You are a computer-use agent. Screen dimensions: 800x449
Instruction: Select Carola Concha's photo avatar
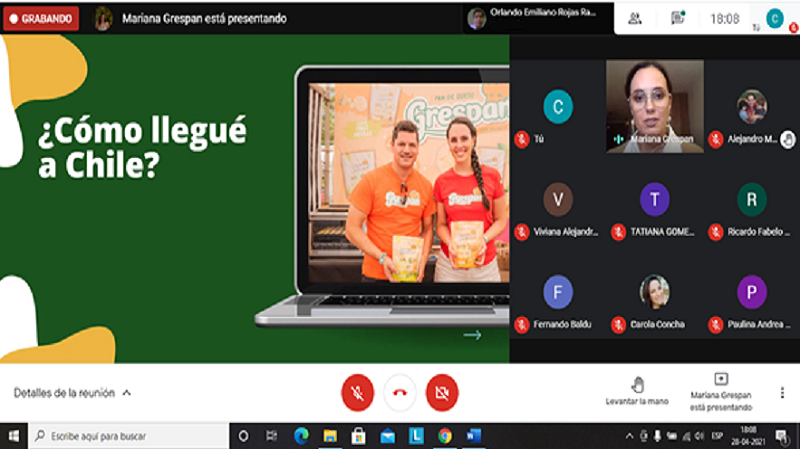[655, 292]
